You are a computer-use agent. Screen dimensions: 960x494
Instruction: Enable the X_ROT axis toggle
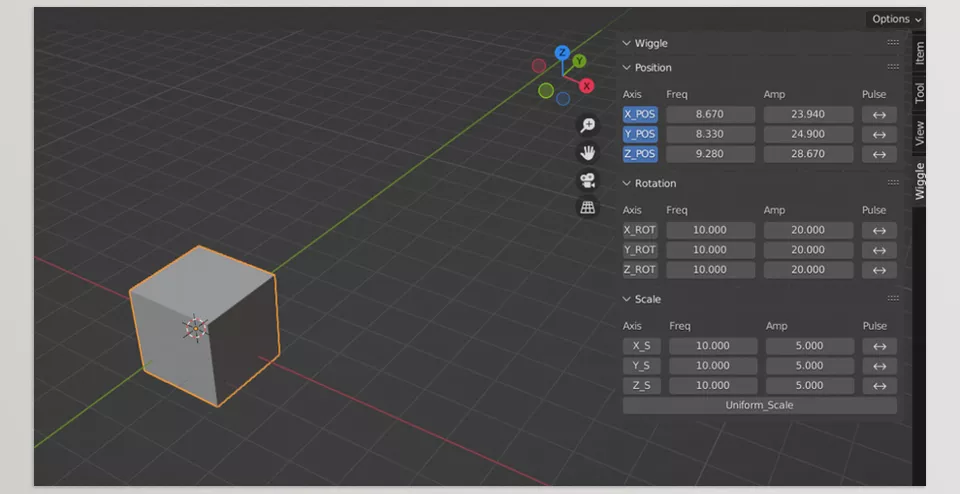pos(640,230)
